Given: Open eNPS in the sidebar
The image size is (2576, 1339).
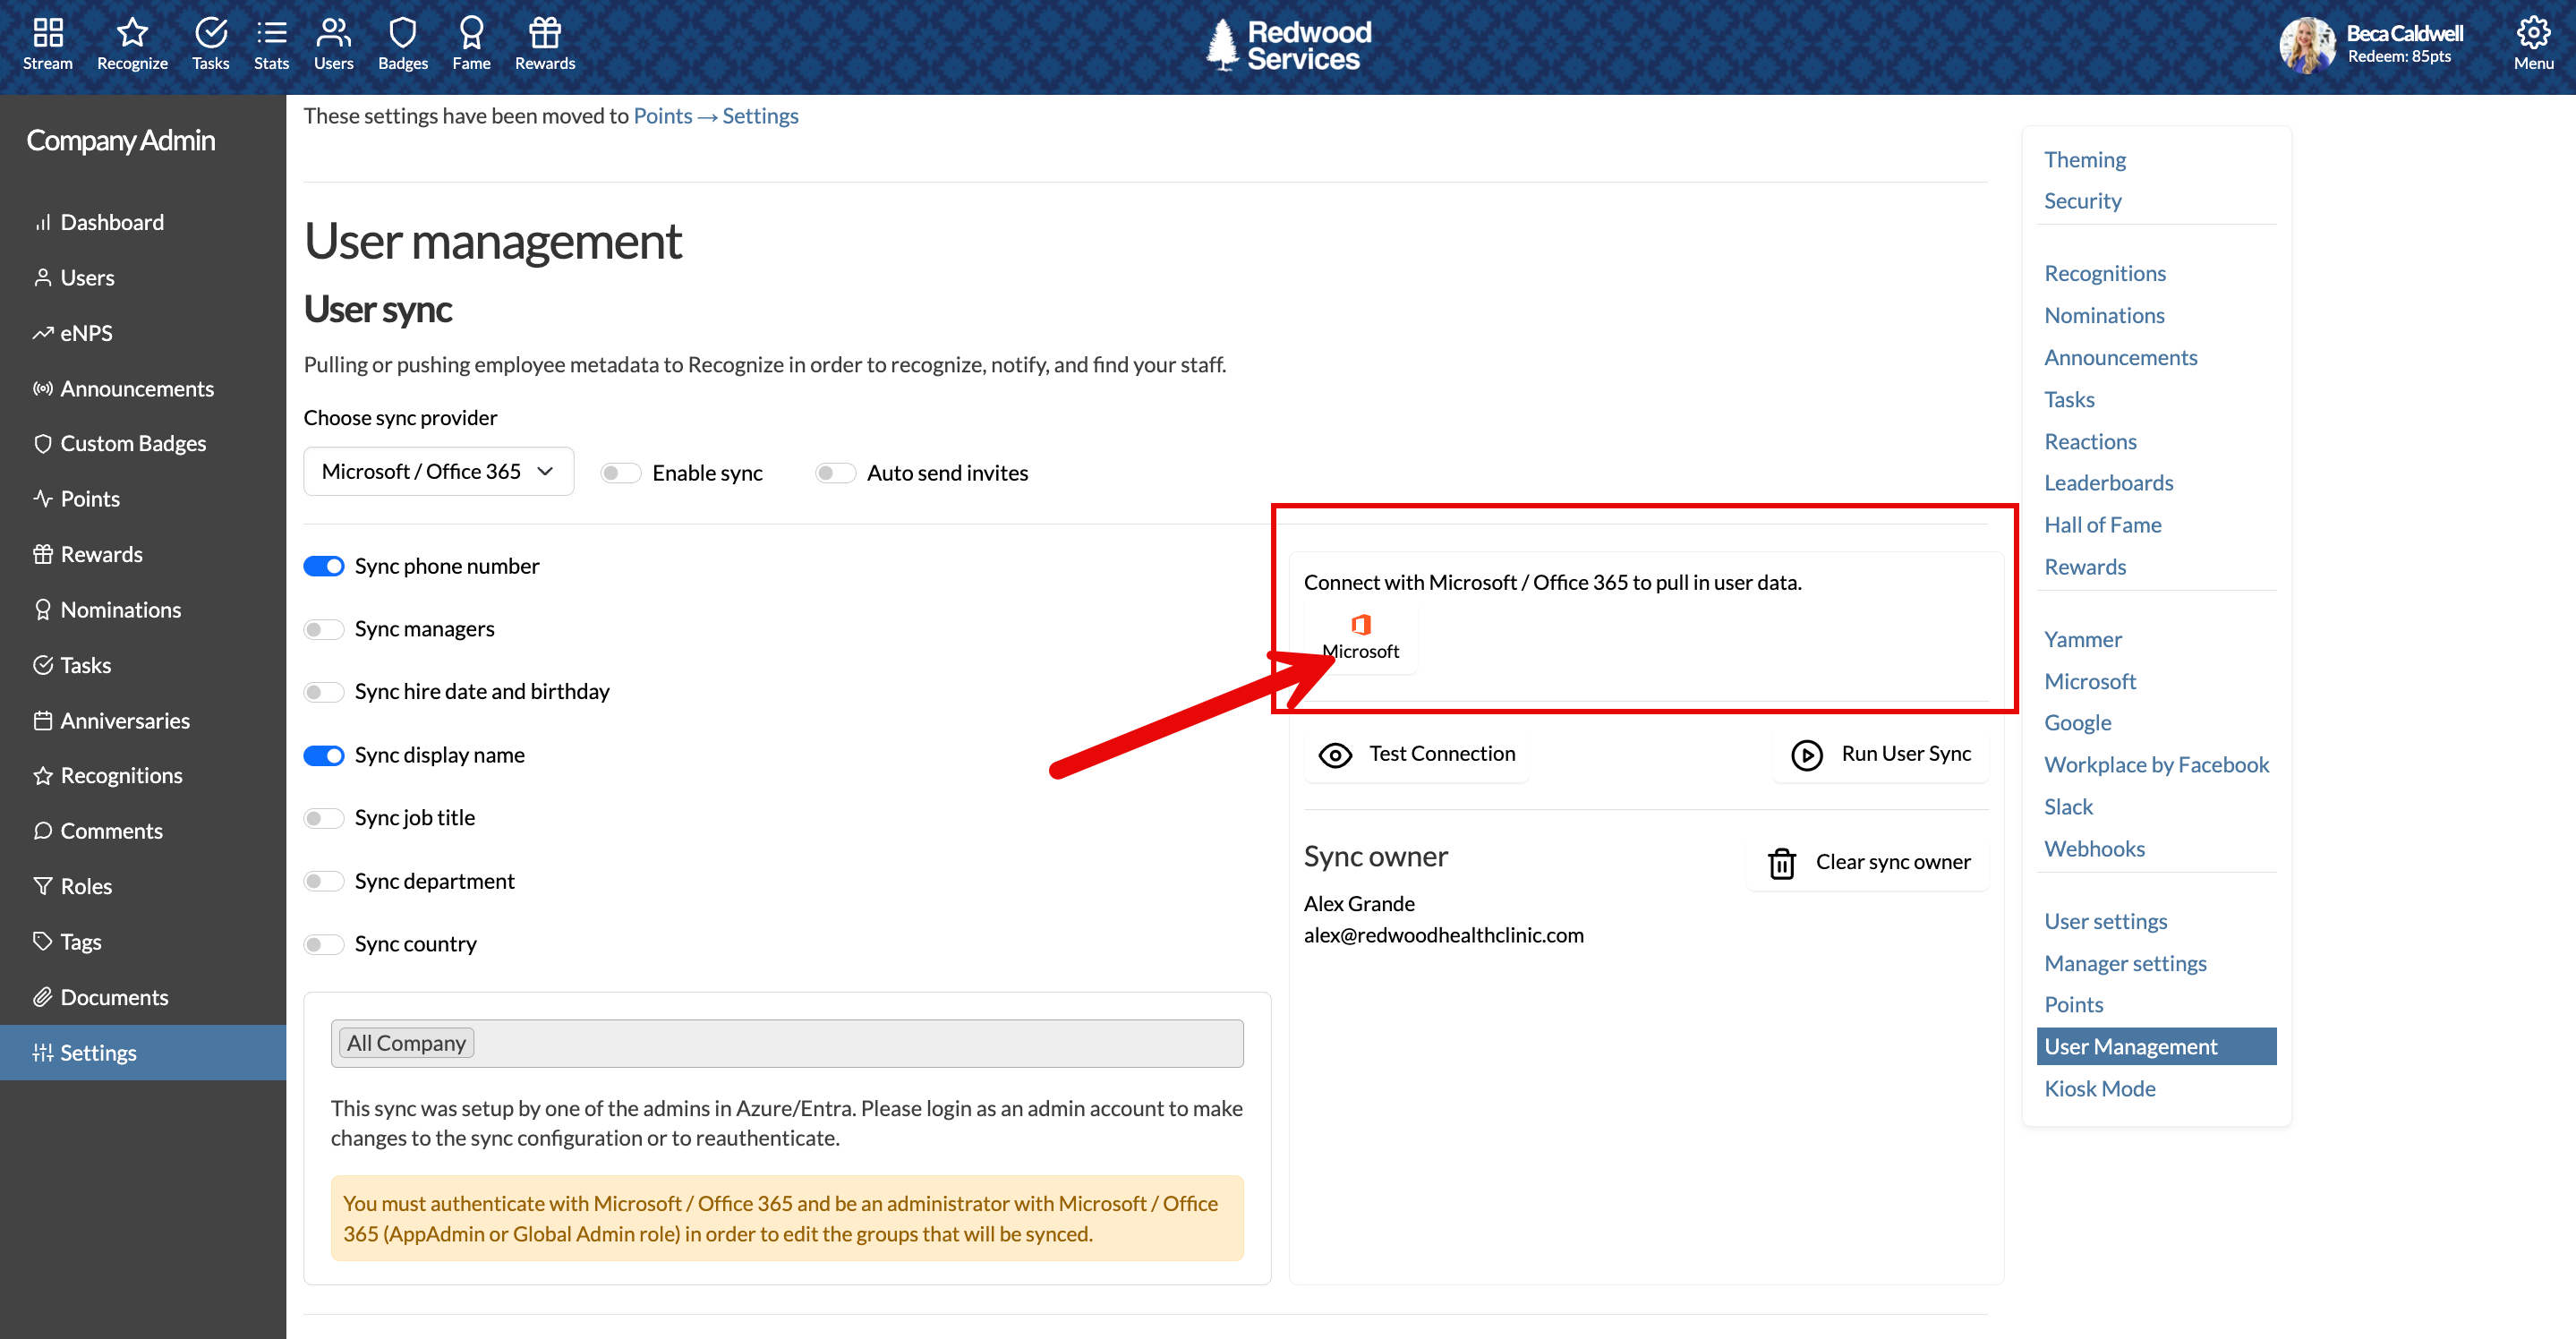Looking at the screenshot, I should (86, 333).
